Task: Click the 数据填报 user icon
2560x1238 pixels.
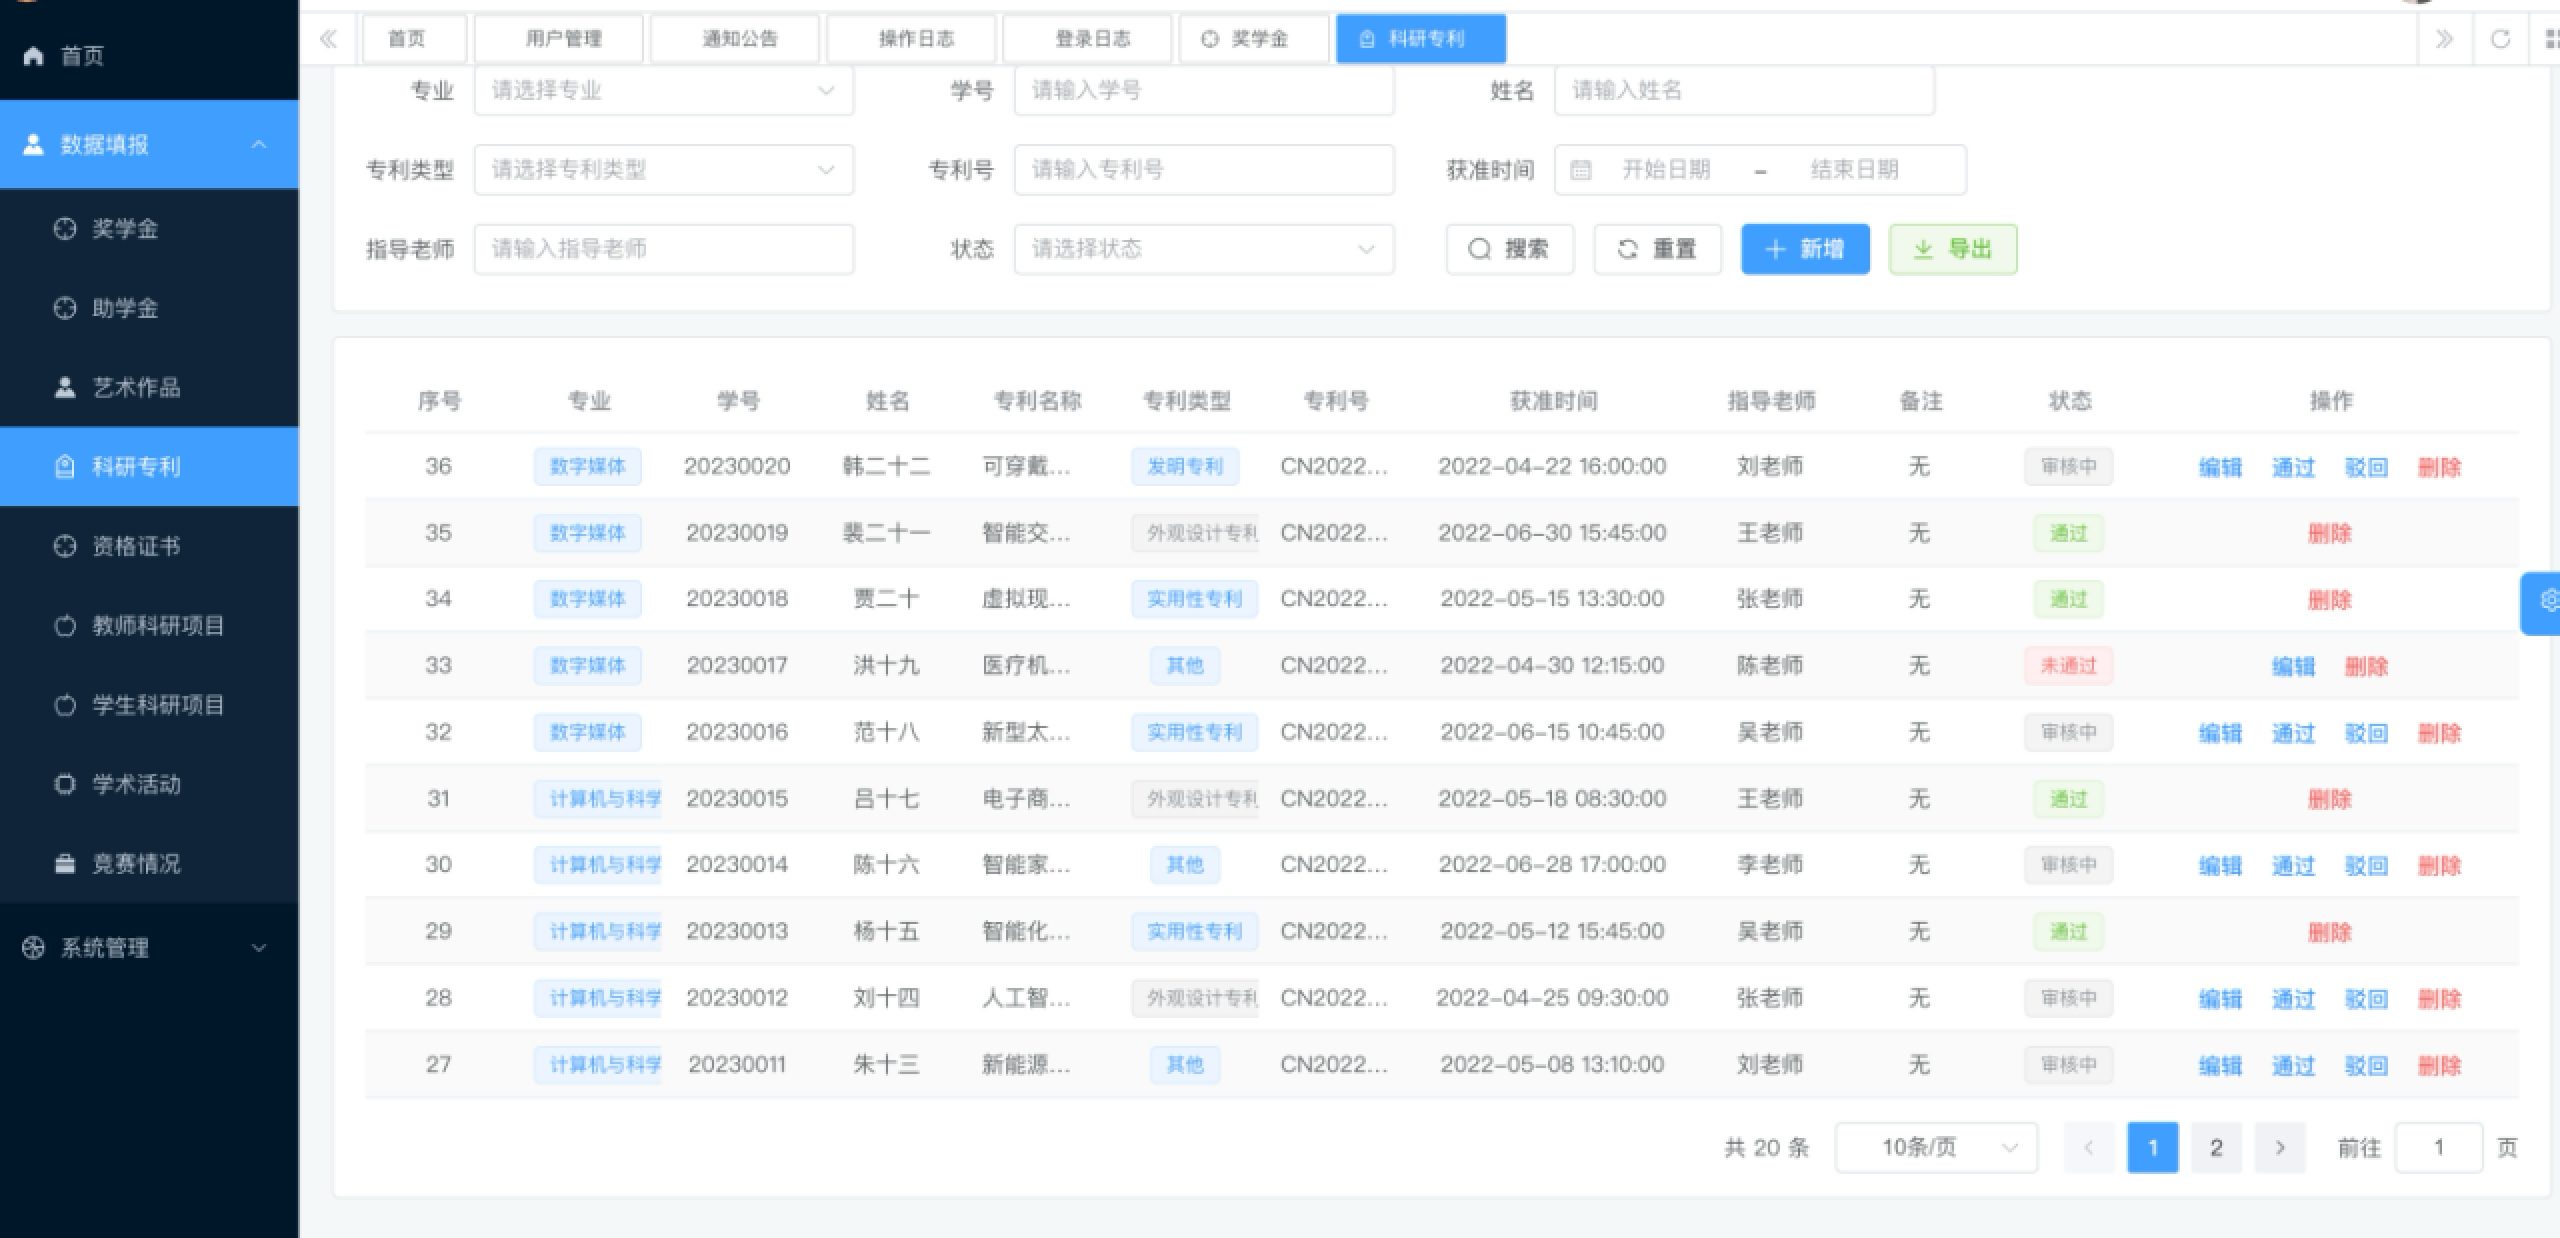Action: coord(33,144)
